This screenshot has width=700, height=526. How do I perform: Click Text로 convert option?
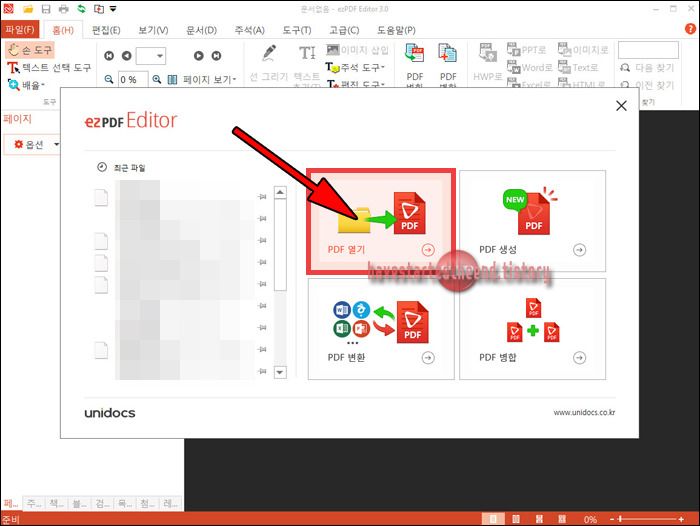(578, 68)
